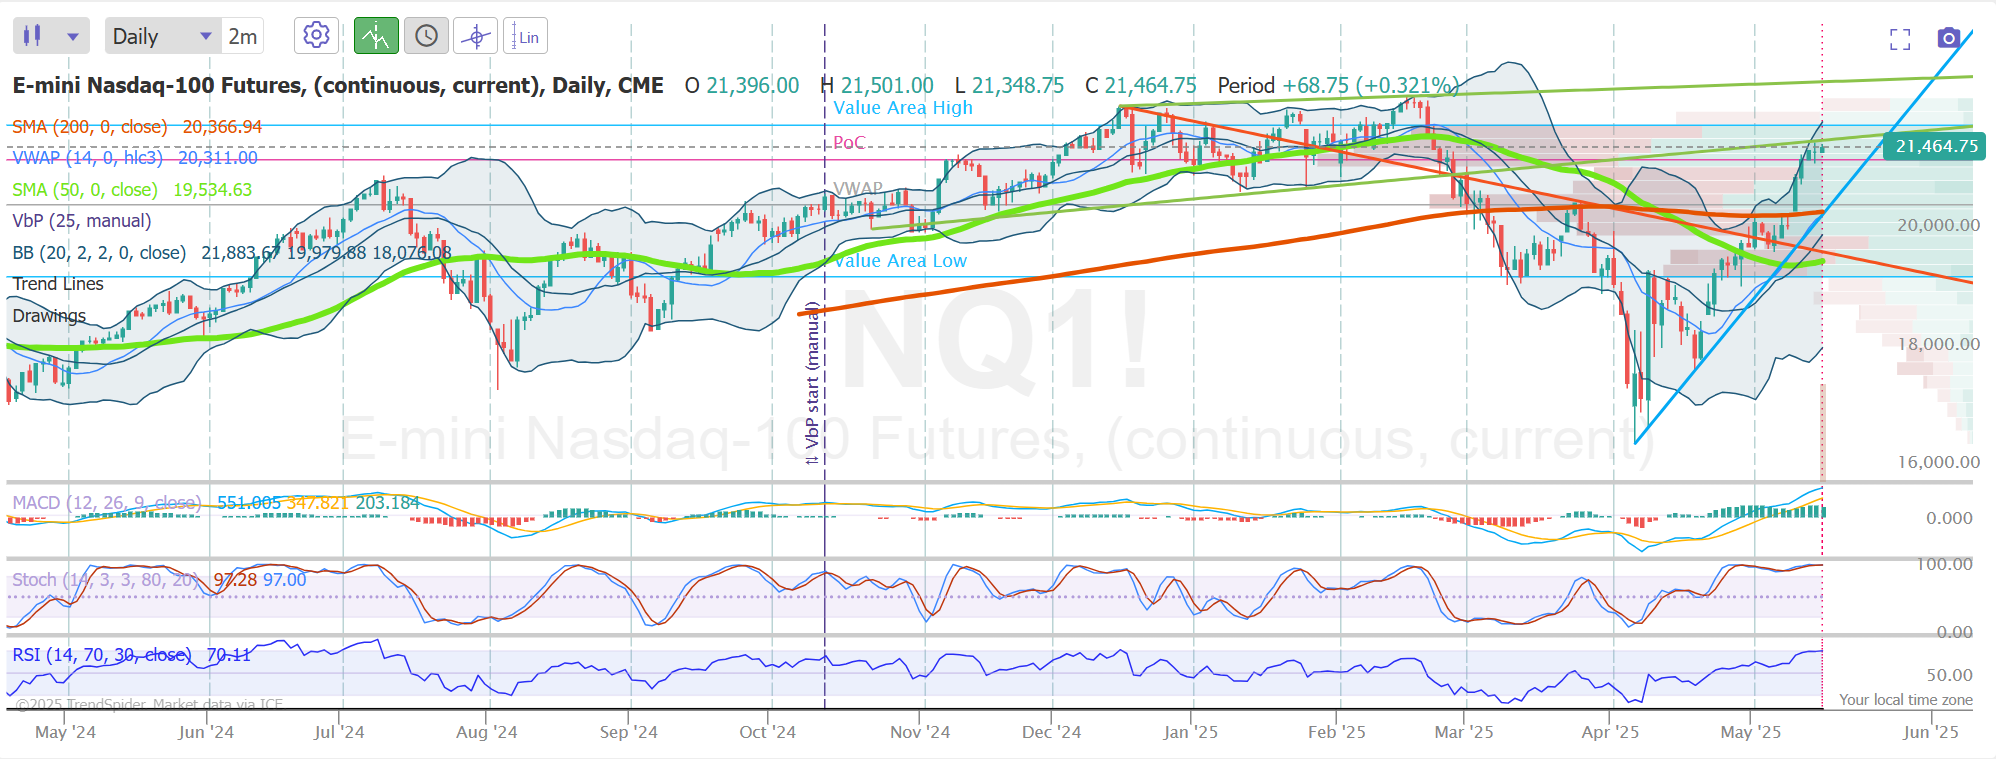
Task: Select the SMA (200, 0, close) indicator label
Action: (x=90, y=127)
